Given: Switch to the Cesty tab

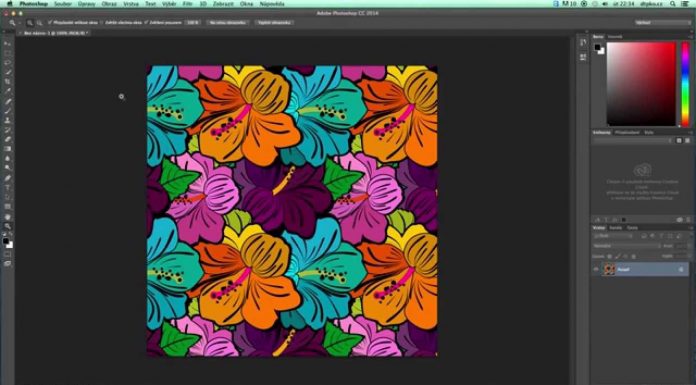Looking at the screenshot, I should click(632, 228).
